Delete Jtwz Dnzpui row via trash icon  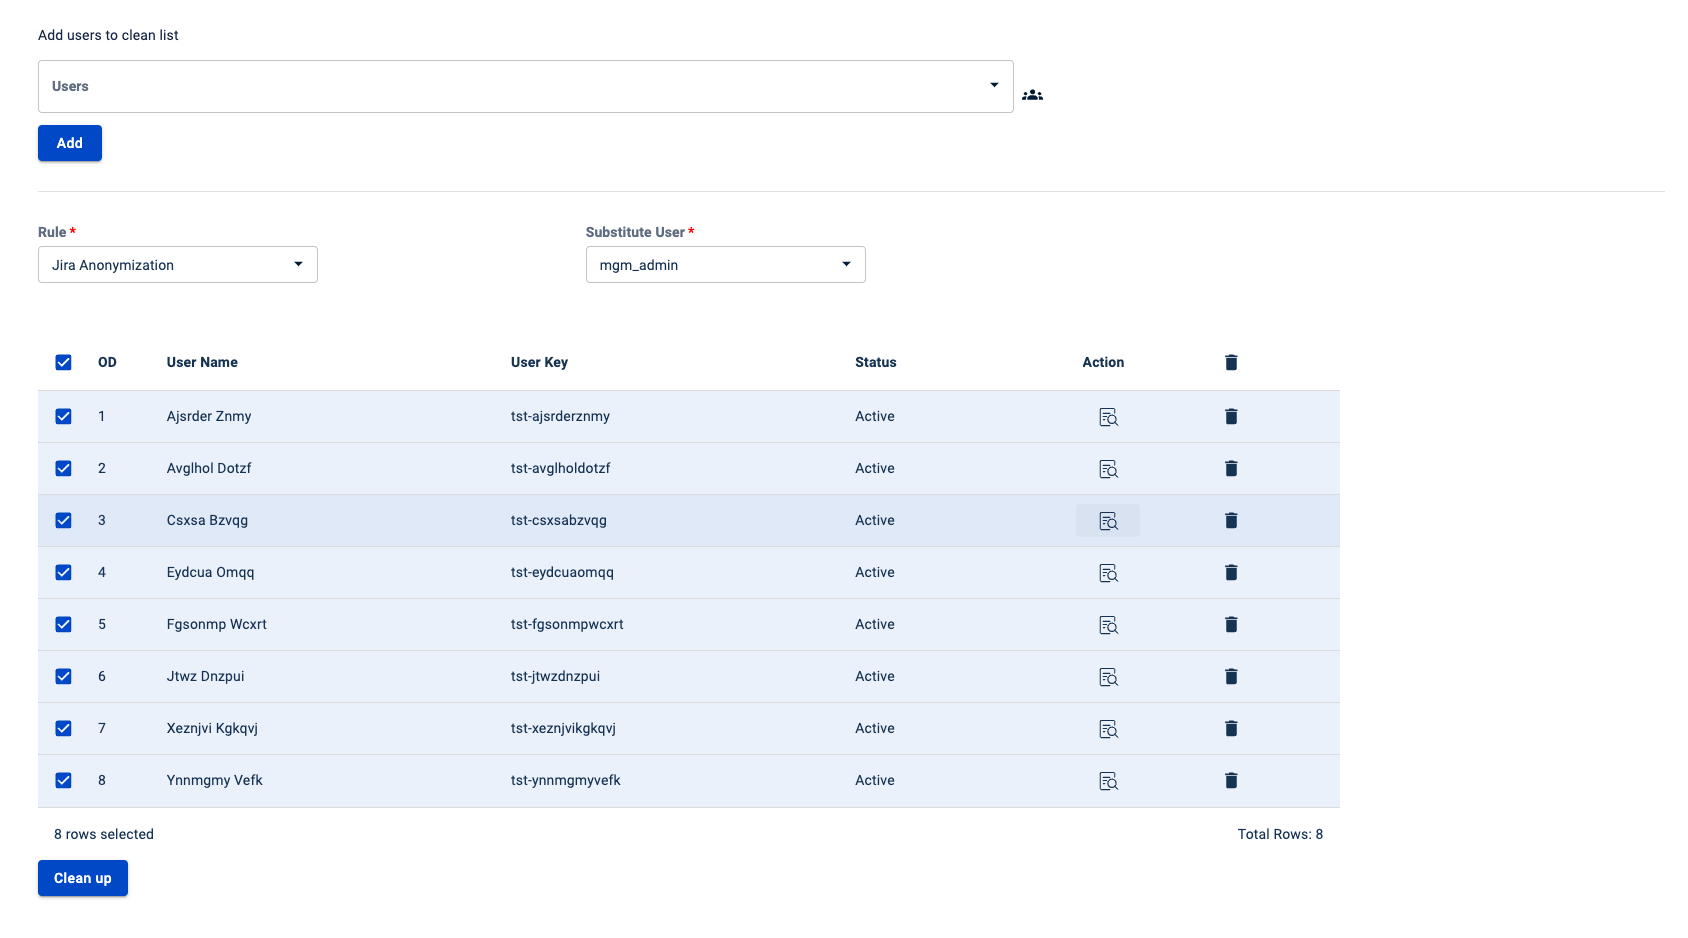coord(1231,677)
